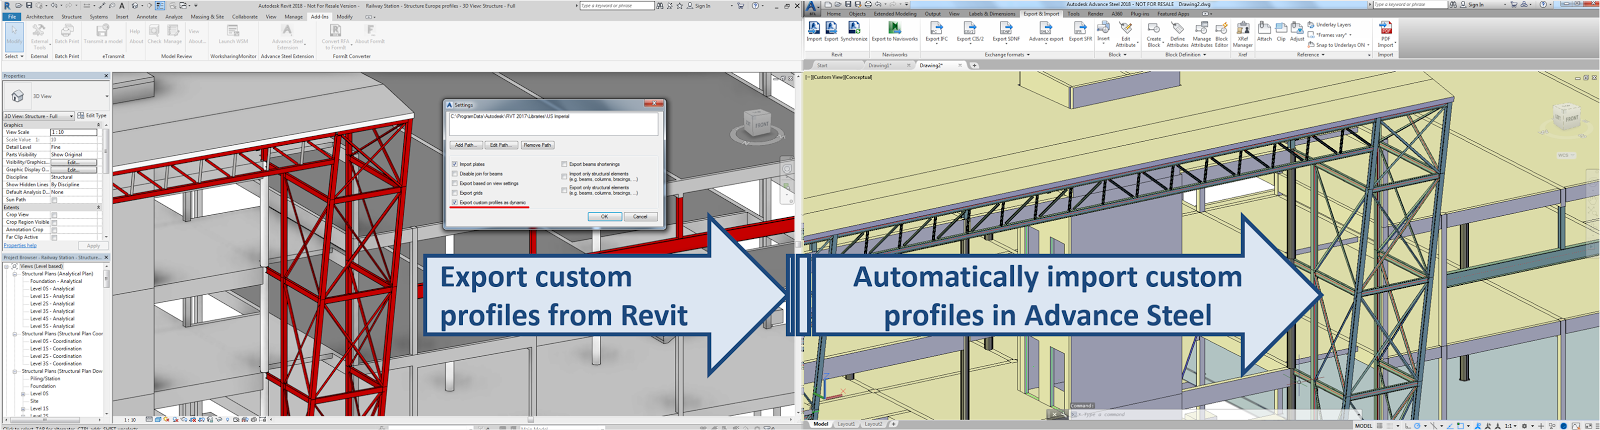Viewport: 1600px width, 430px height.
Task: Open the Add-Ins tab in Revit
Action: coord(319,16)
